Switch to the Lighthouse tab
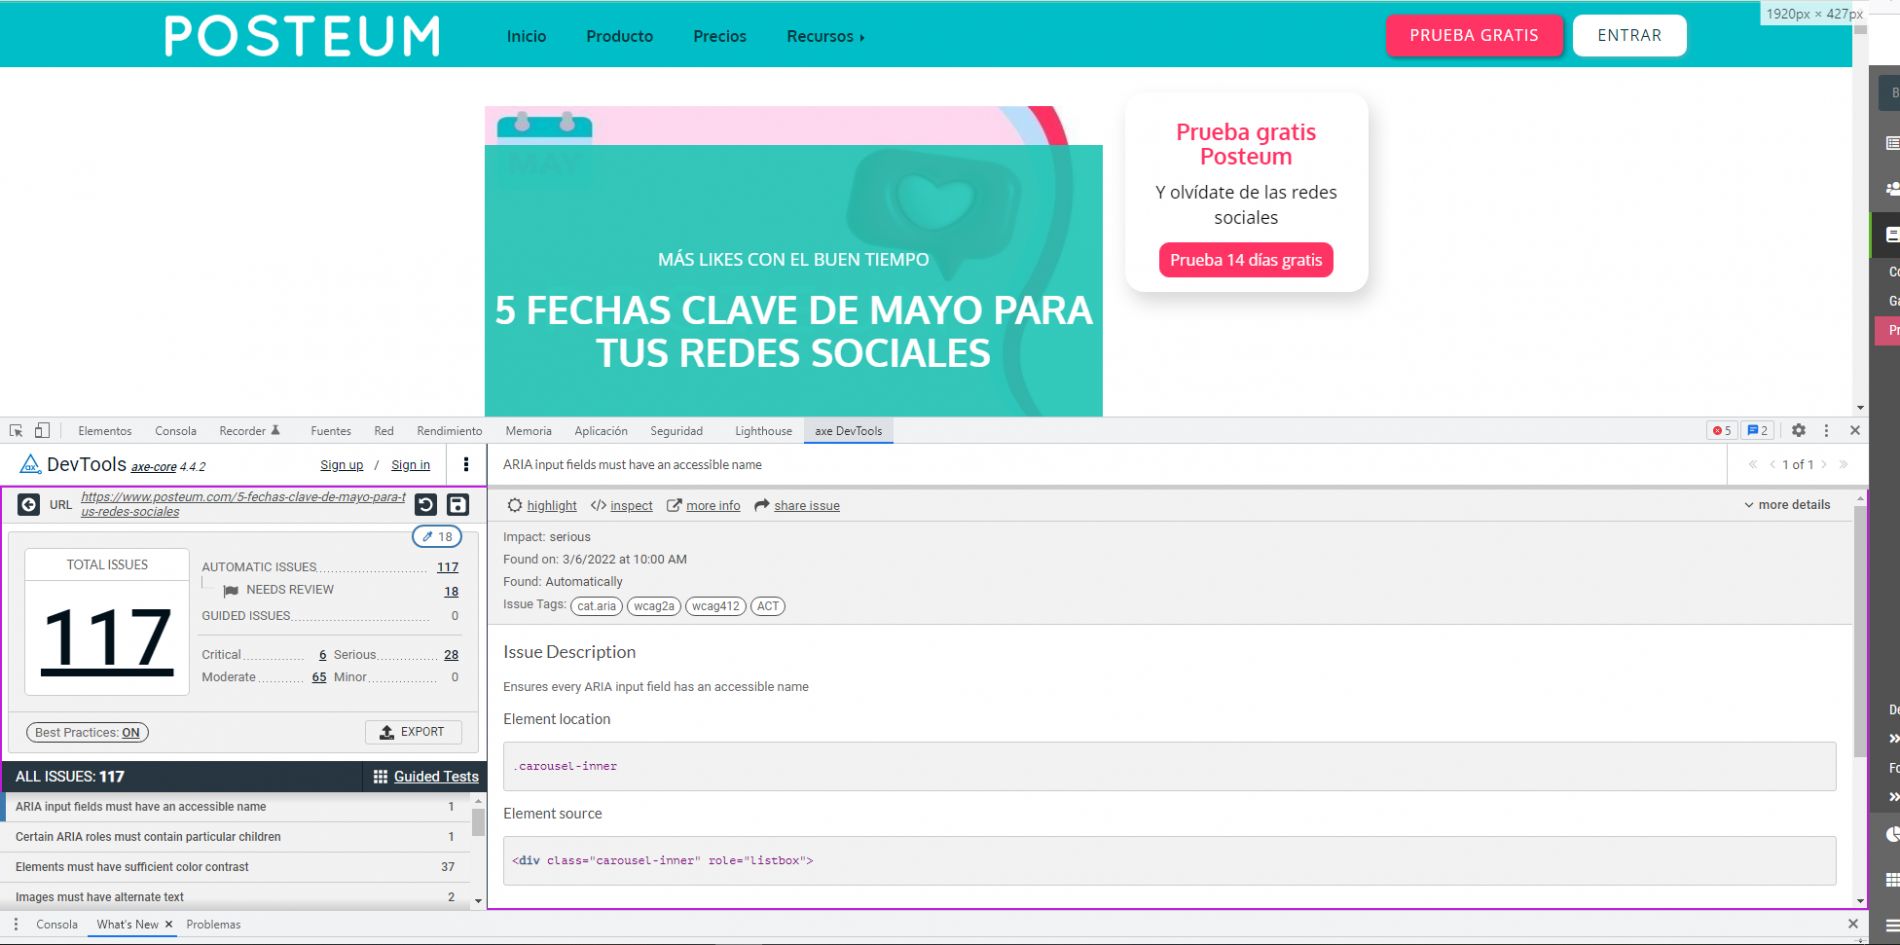This screenshot has width=1900, height=945. pyautogui.click(x=763, y=431)
